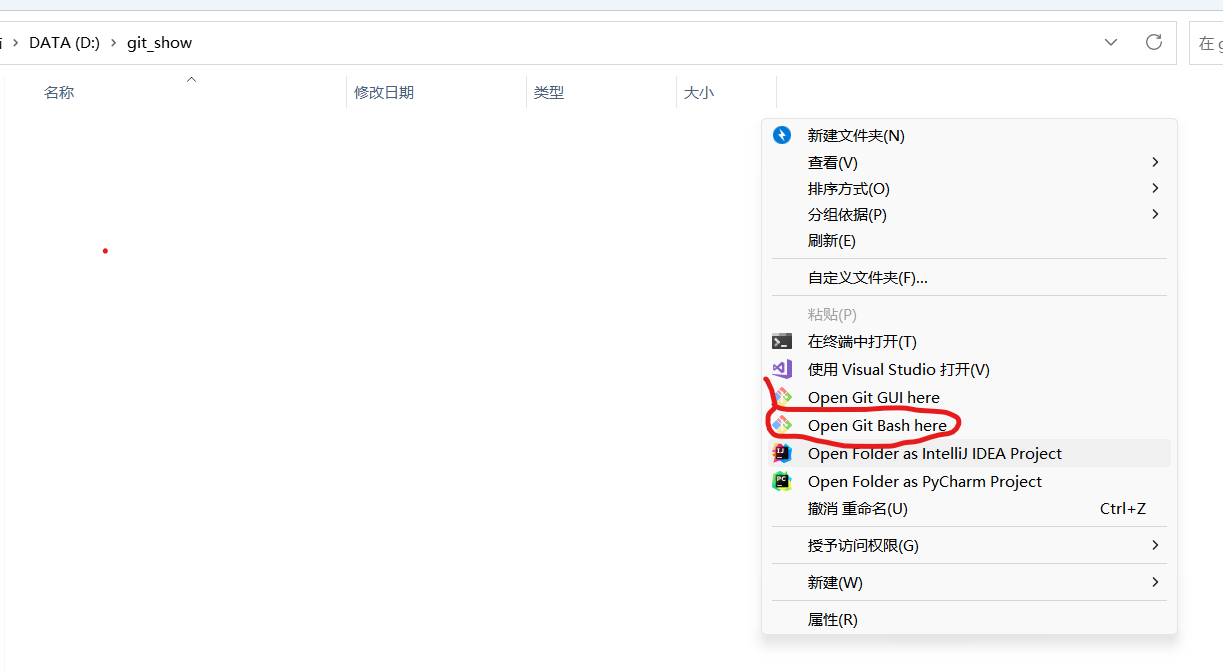Click the IntelliJ IDEA icon

click(782, 453)
